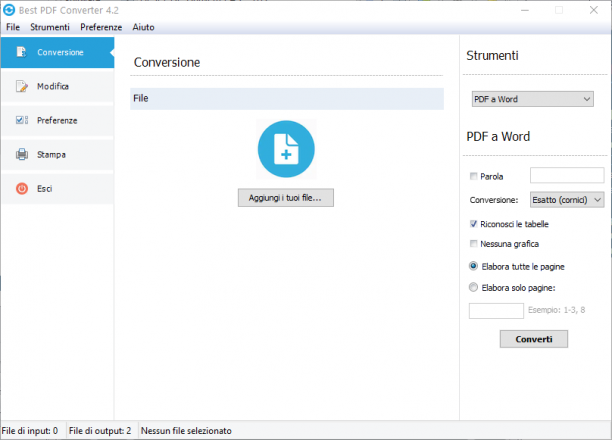The image size is (612, 440).
Task: Open the Preferenze menu in menu bar
Action: (x=101, y=27)
